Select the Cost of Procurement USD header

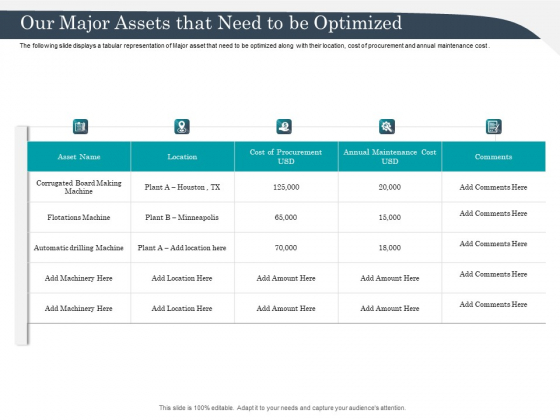coord(286,156)
